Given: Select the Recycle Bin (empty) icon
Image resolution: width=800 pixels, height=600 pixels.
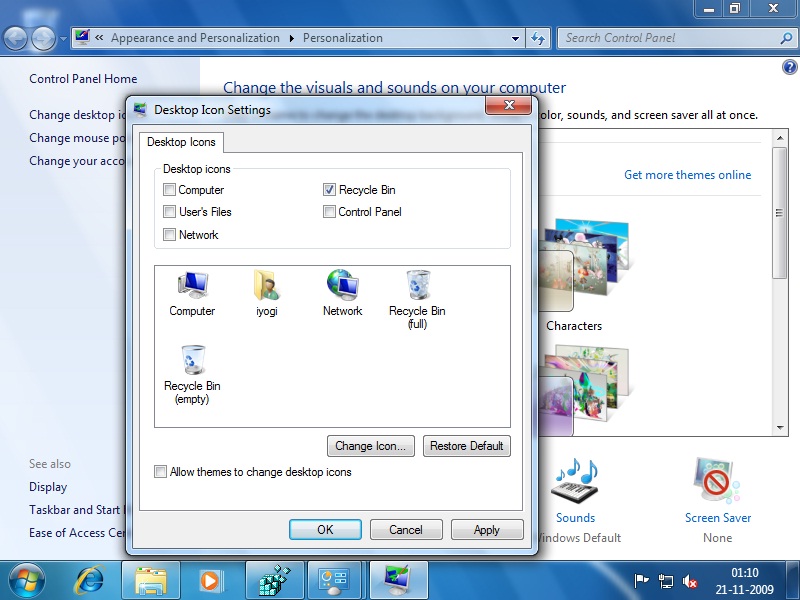Looking at the screenshot, I should tap(192, 360).
